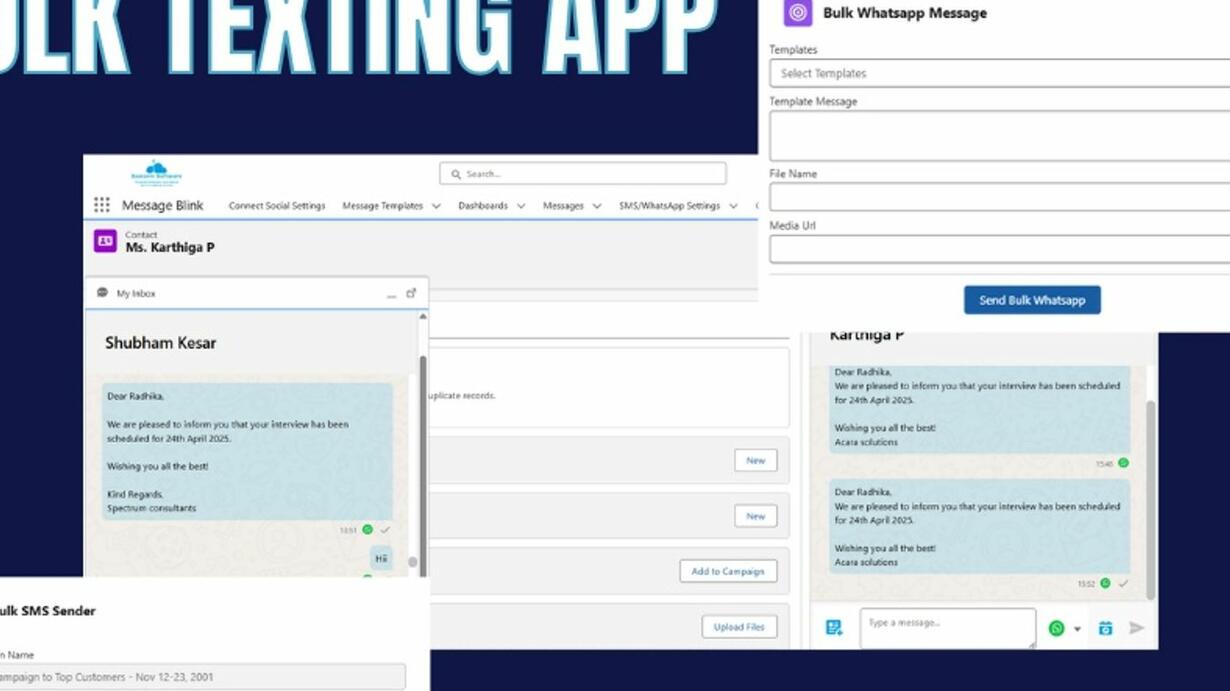Click the Search field in header

(x=583, y=174)
